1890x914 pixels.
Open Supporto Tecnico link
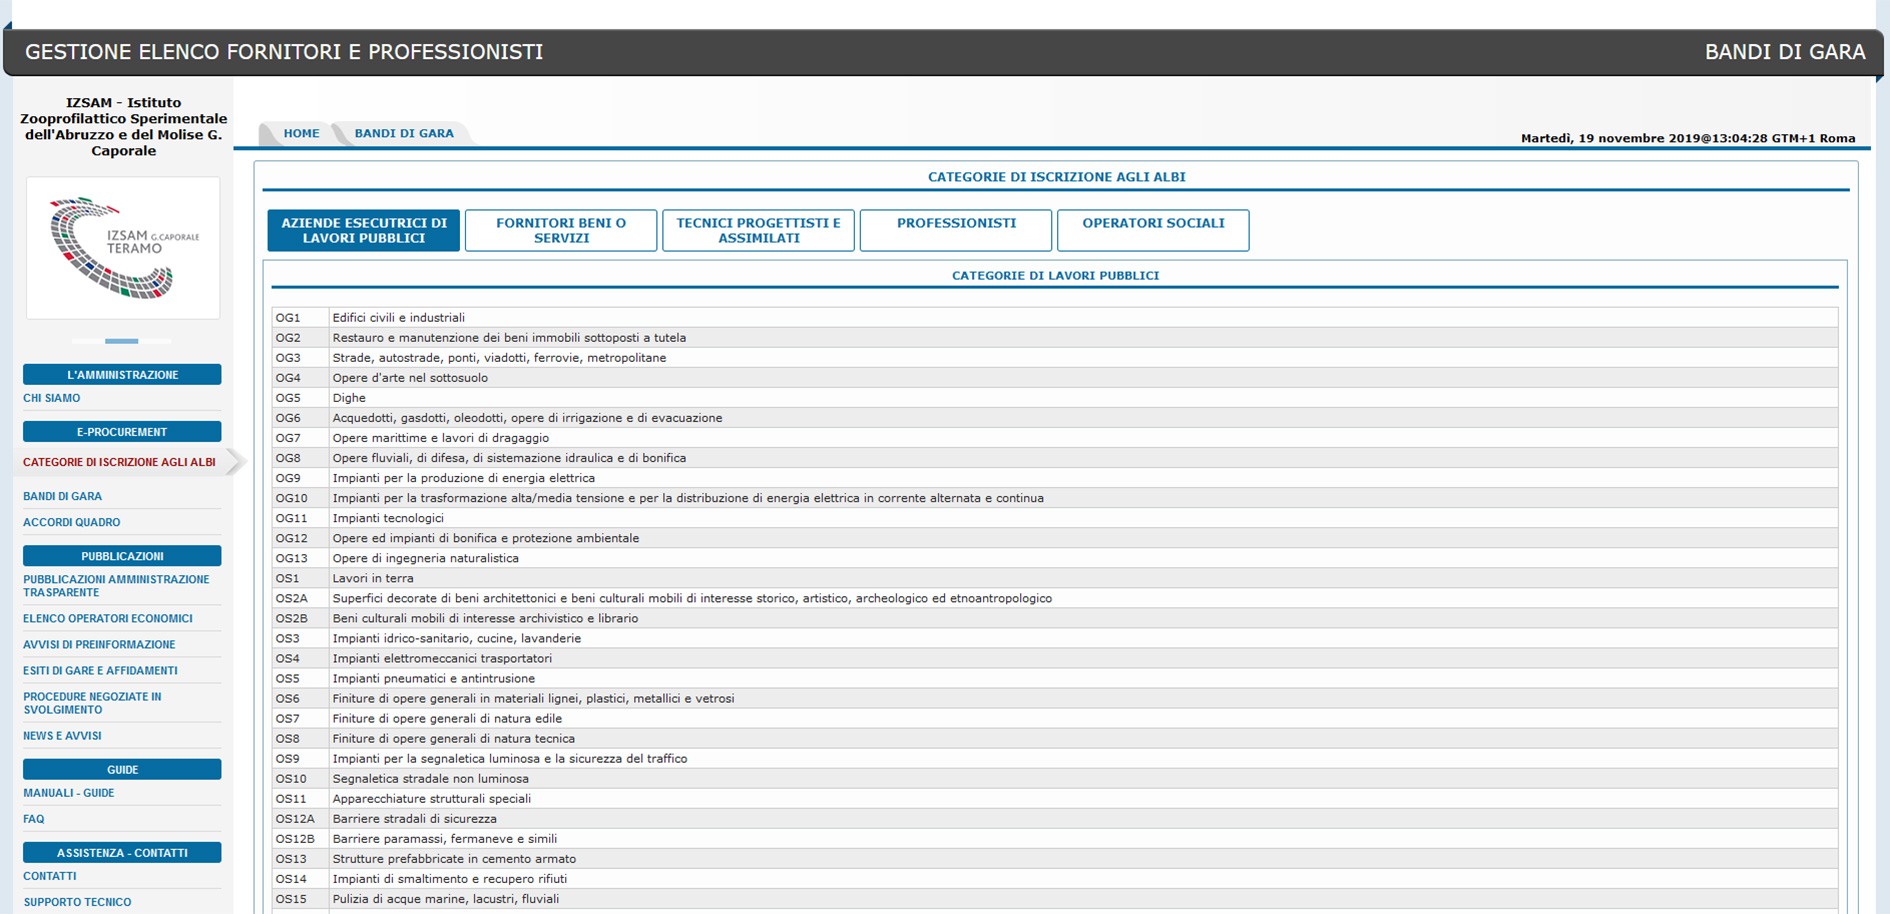(77, 902)
